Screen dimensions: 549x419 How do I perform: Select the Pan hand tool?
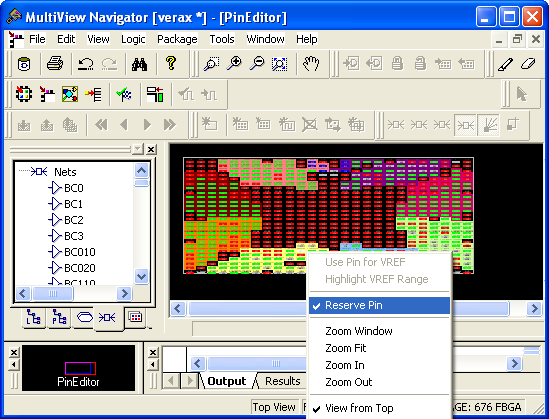coord(311,64)
